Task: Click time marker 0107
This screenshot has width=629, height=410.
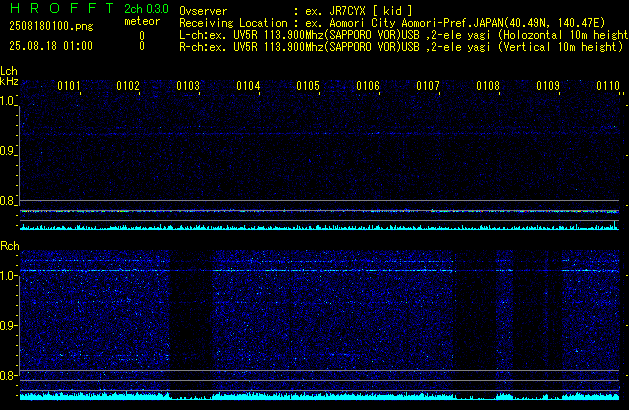Action: tap(428, 86)
